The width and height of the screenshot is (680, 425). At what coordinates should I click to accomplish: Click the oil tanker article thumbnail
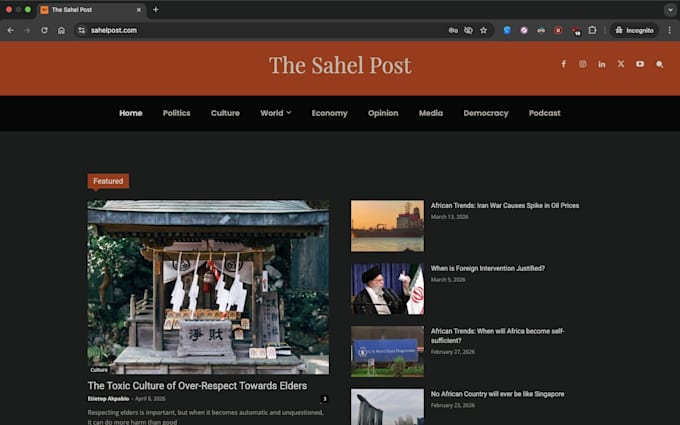pos(387,226)
